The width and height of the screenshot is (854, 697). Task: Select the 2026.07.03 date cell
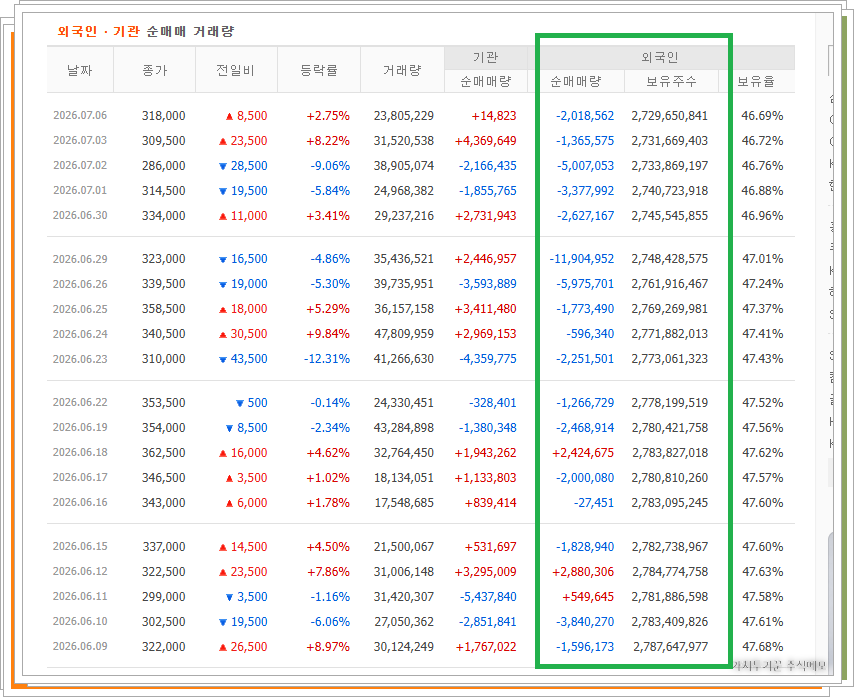click(x=80, y=140)
